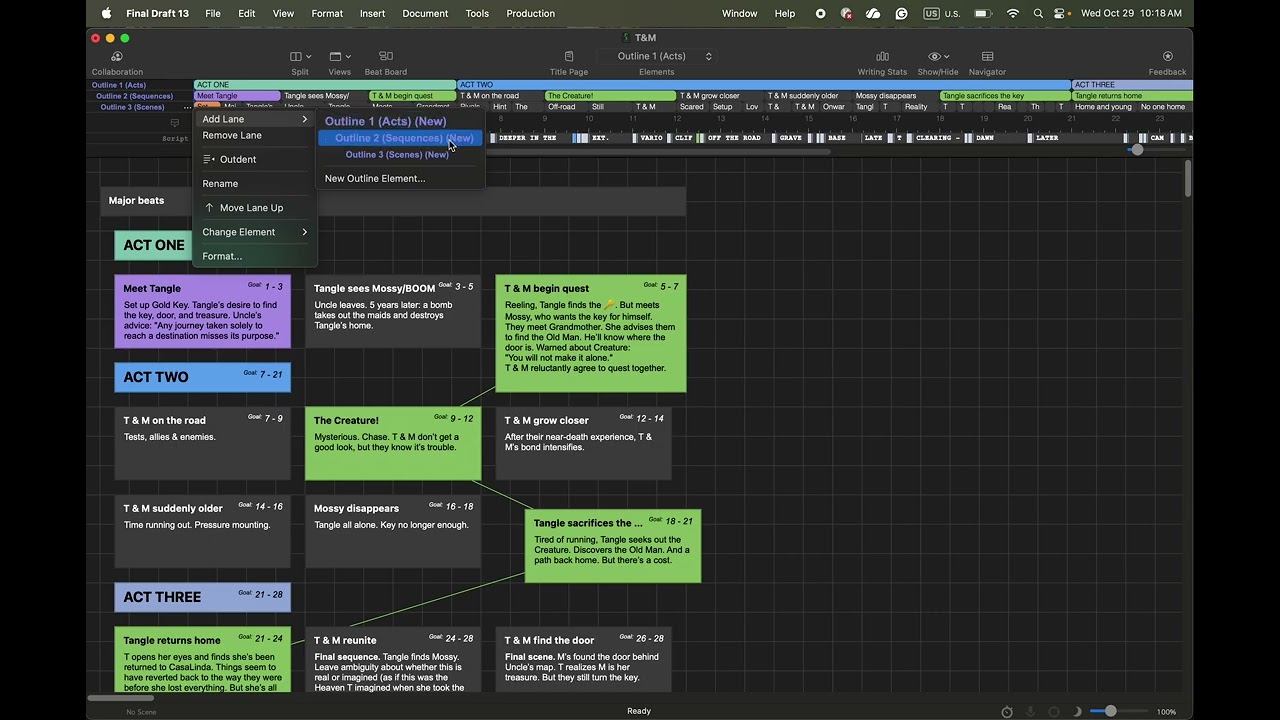
Task: Click the Feedback icon
Action: 1167,57
